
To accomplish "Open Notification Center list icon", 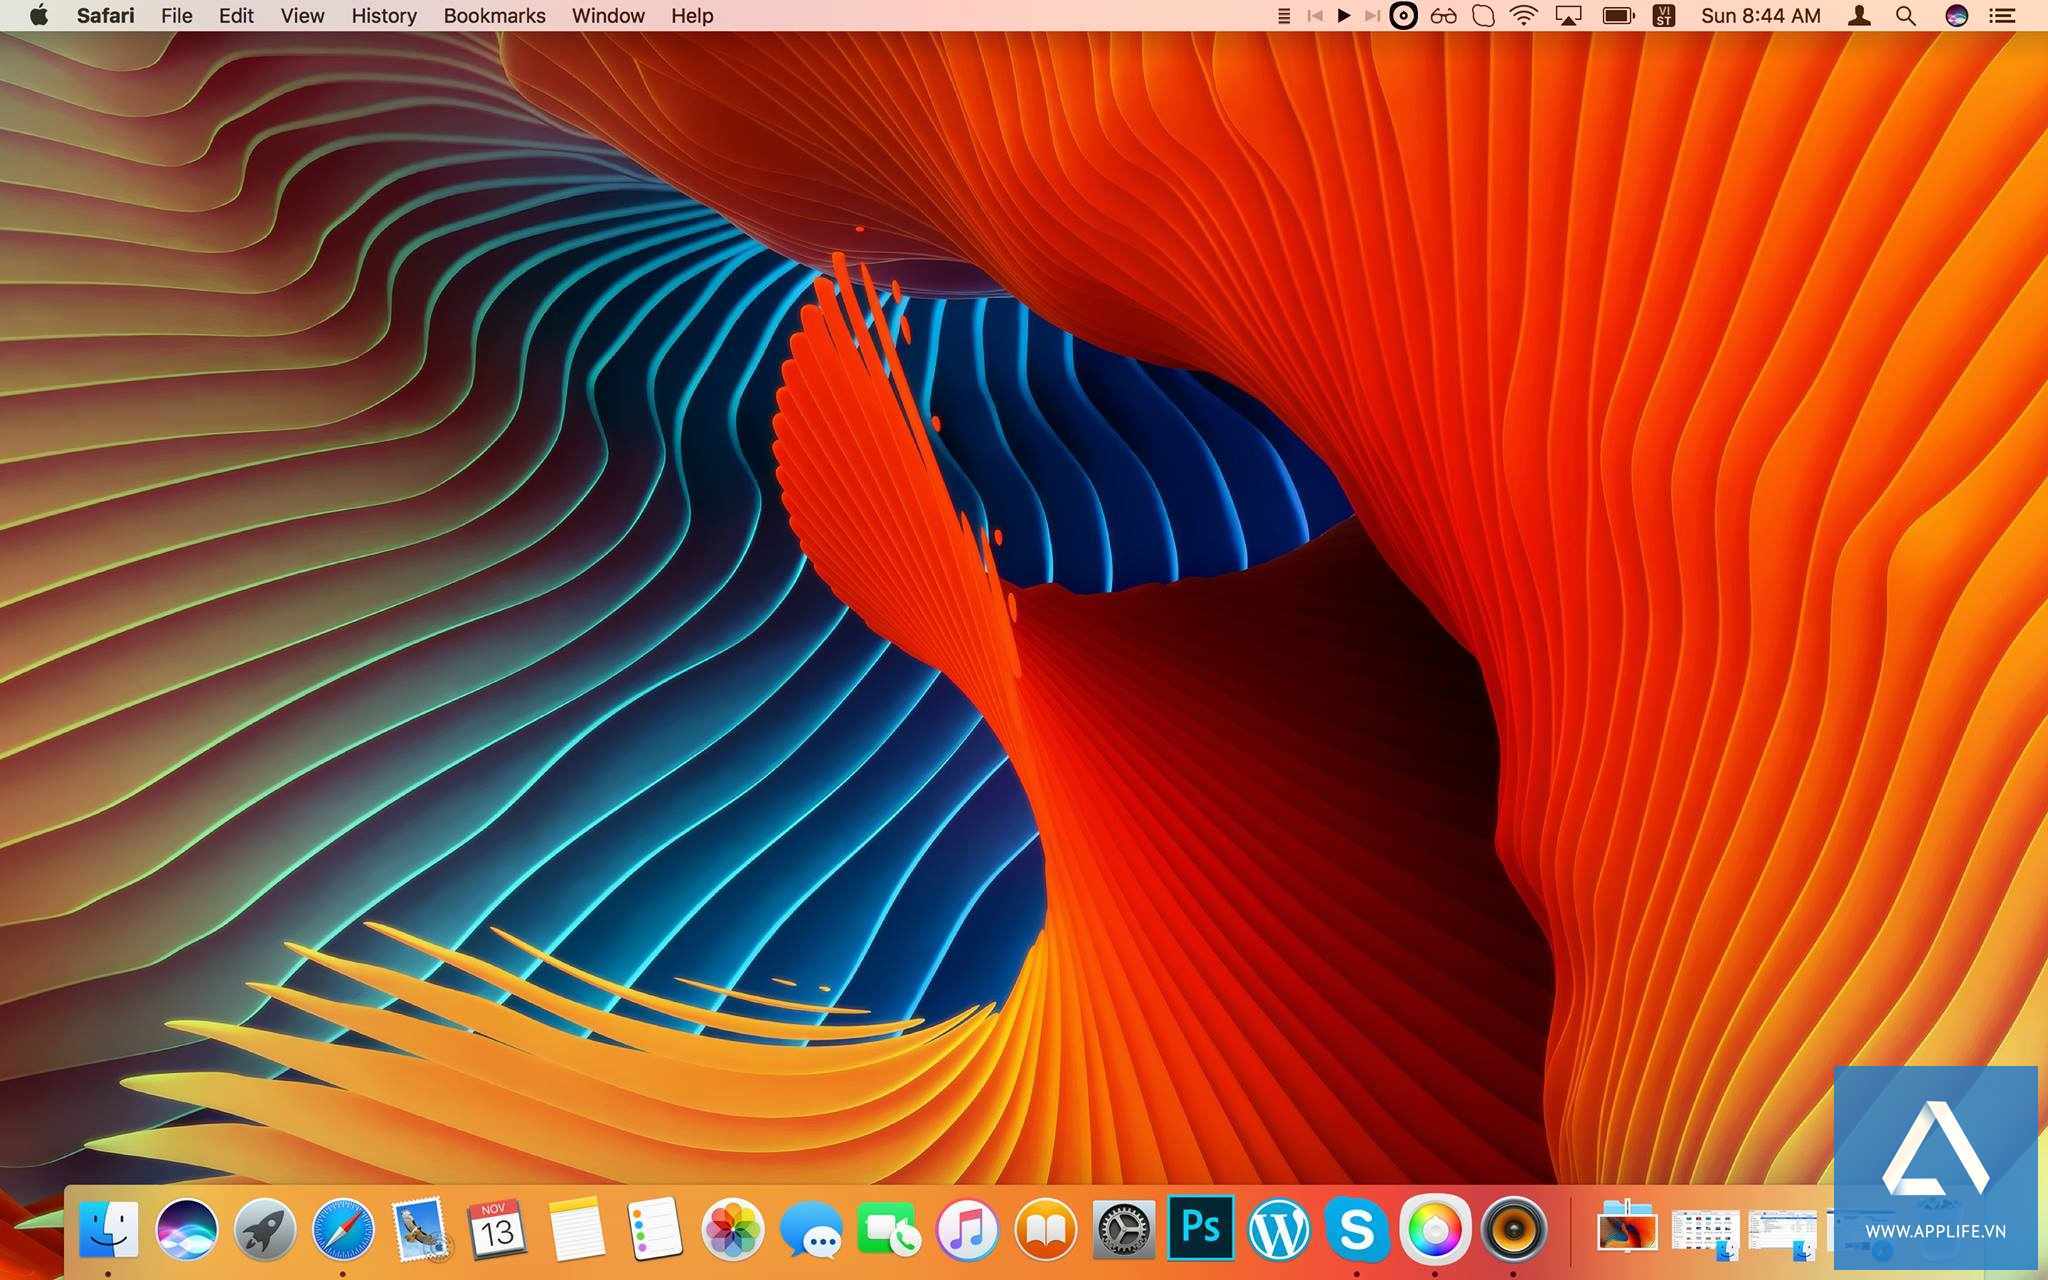I will [x=2002, y=16].
